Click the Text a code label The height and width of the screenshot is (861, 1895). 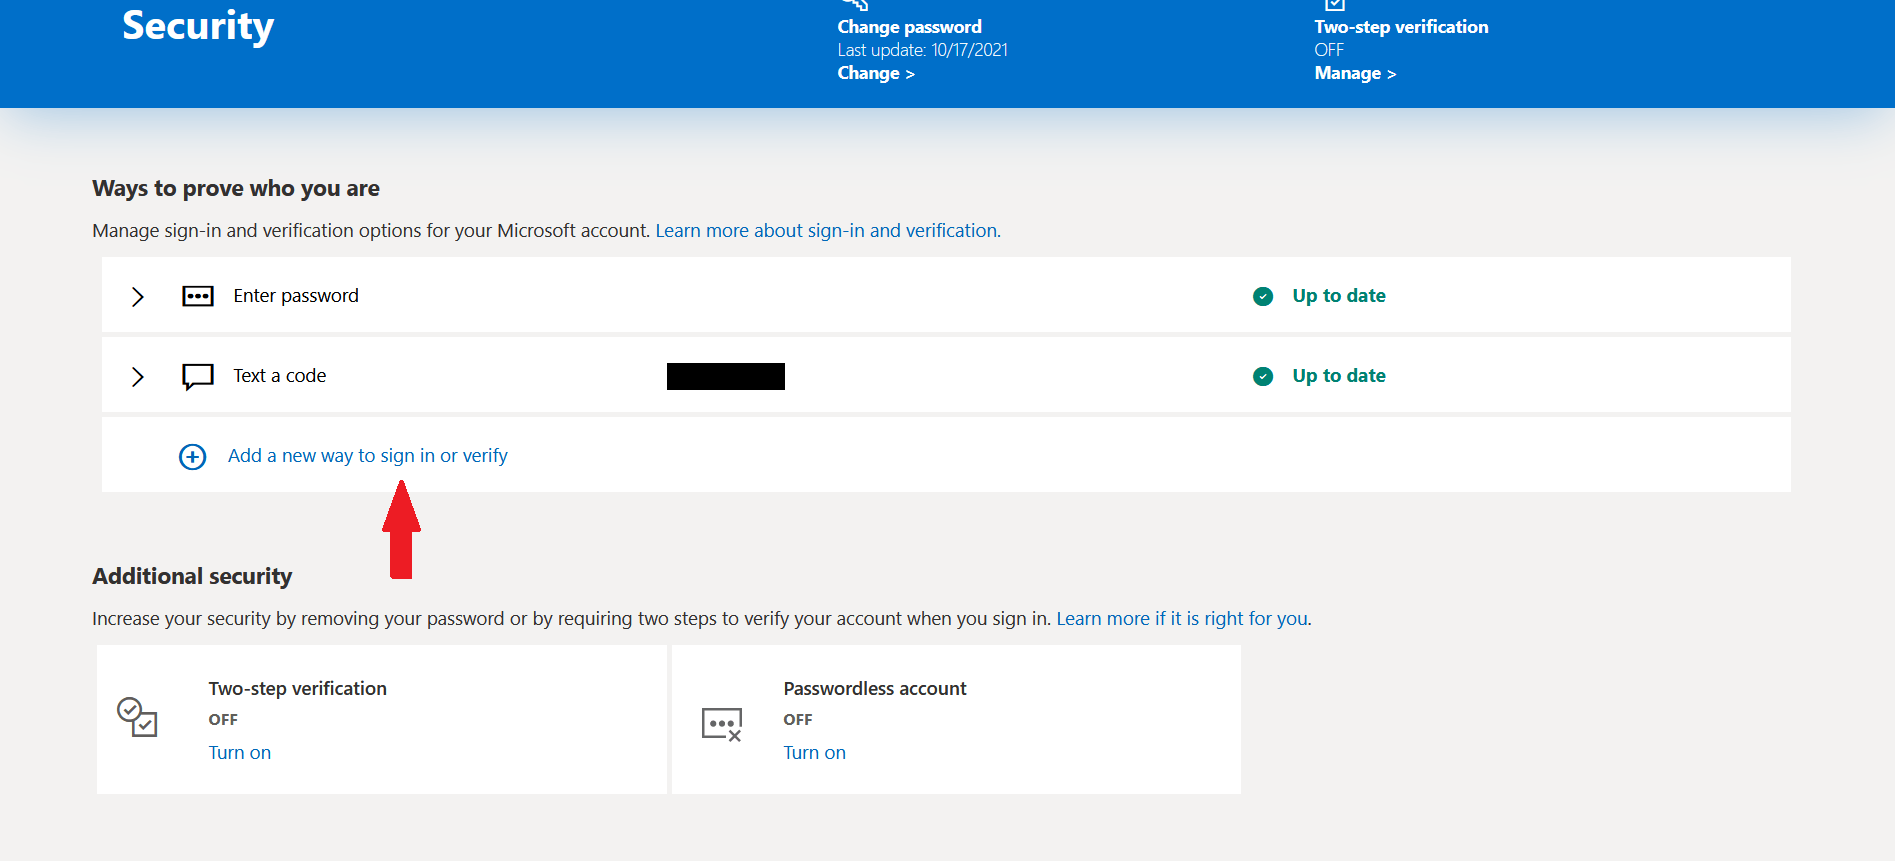point(280,376)
